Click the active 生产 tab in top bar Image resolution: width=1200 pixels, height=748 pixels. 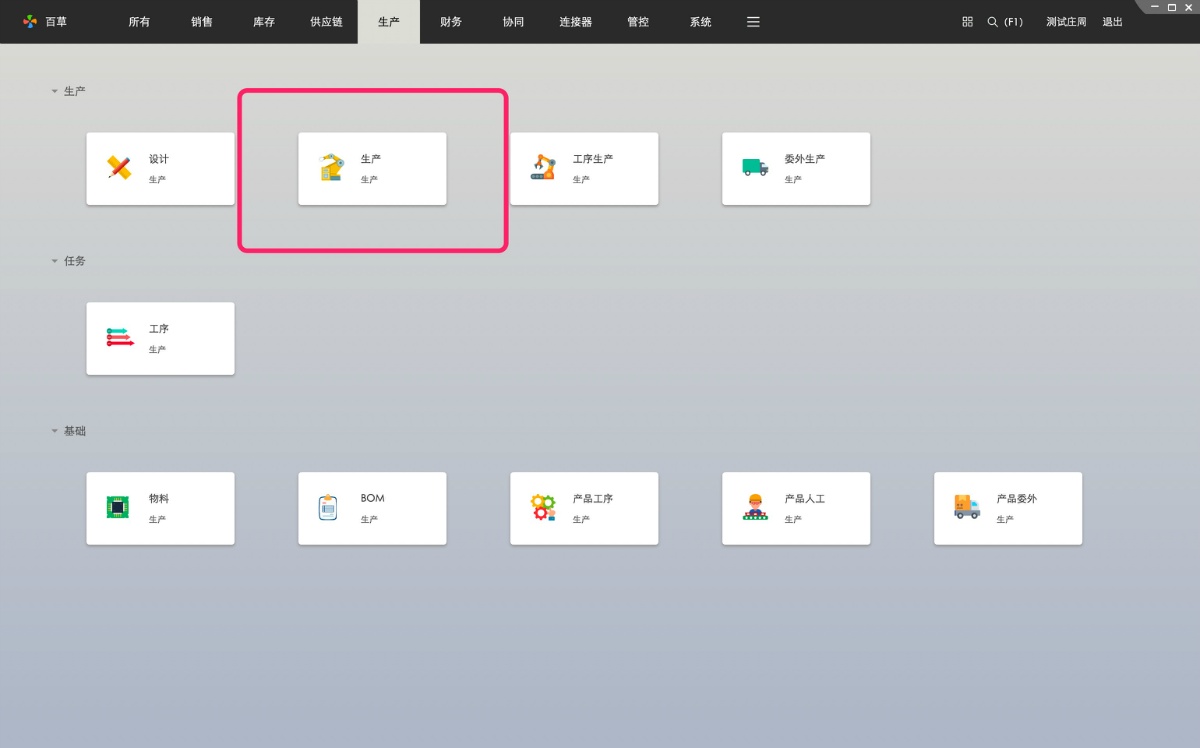click(389, 22)
